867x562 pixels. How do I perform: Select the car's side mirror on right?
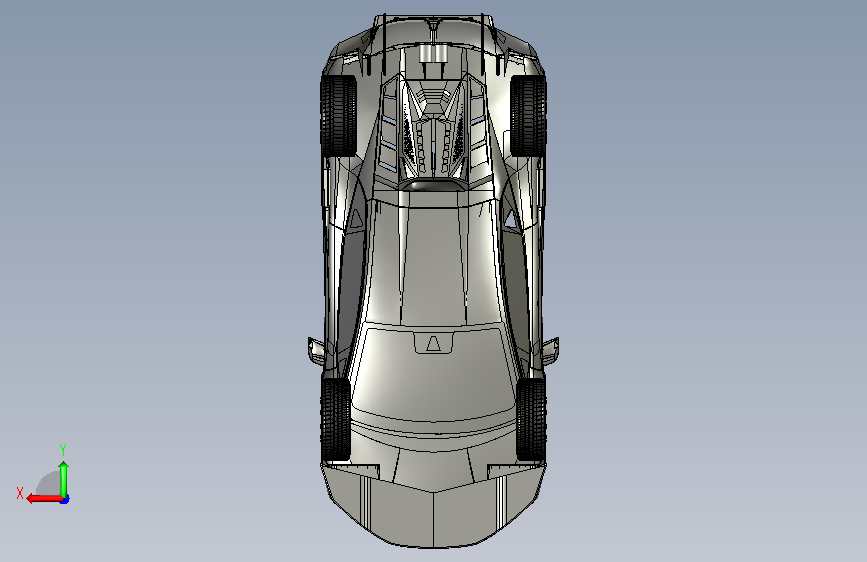coord(550,350)
